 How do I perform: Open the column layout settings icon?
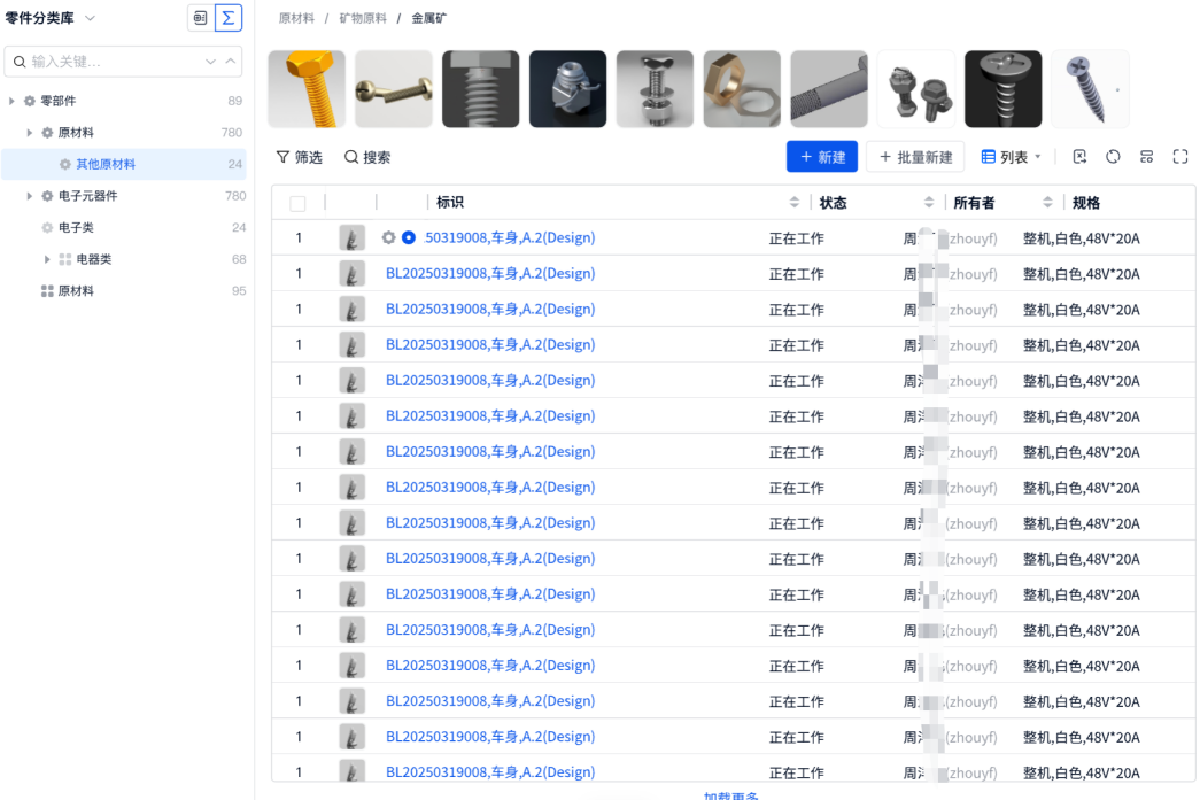click(1147, 157)
